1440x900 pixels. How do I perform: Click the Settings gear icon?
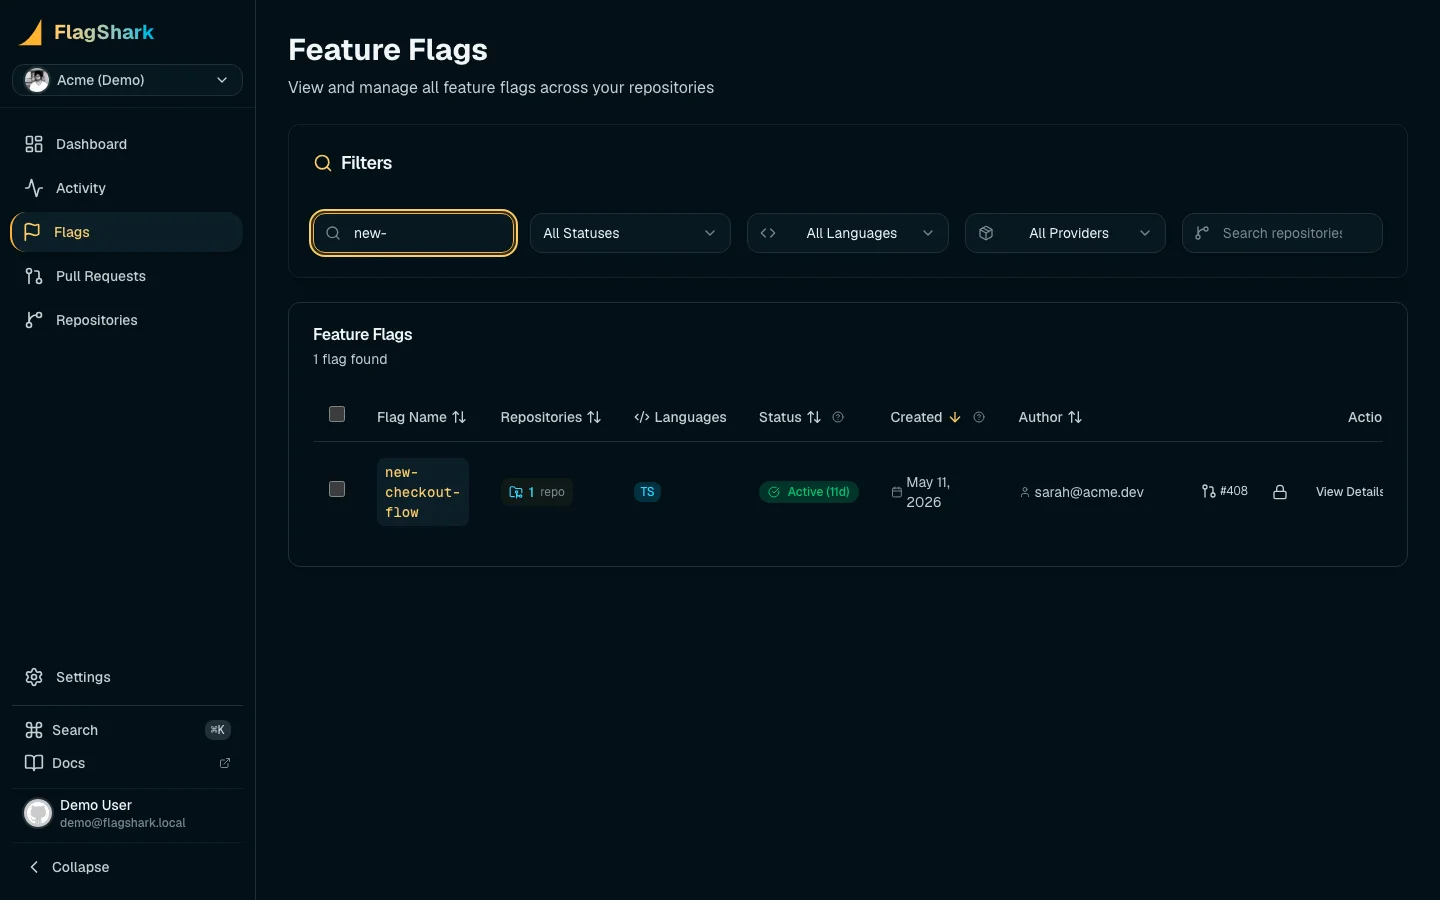[x=34, y=677]
